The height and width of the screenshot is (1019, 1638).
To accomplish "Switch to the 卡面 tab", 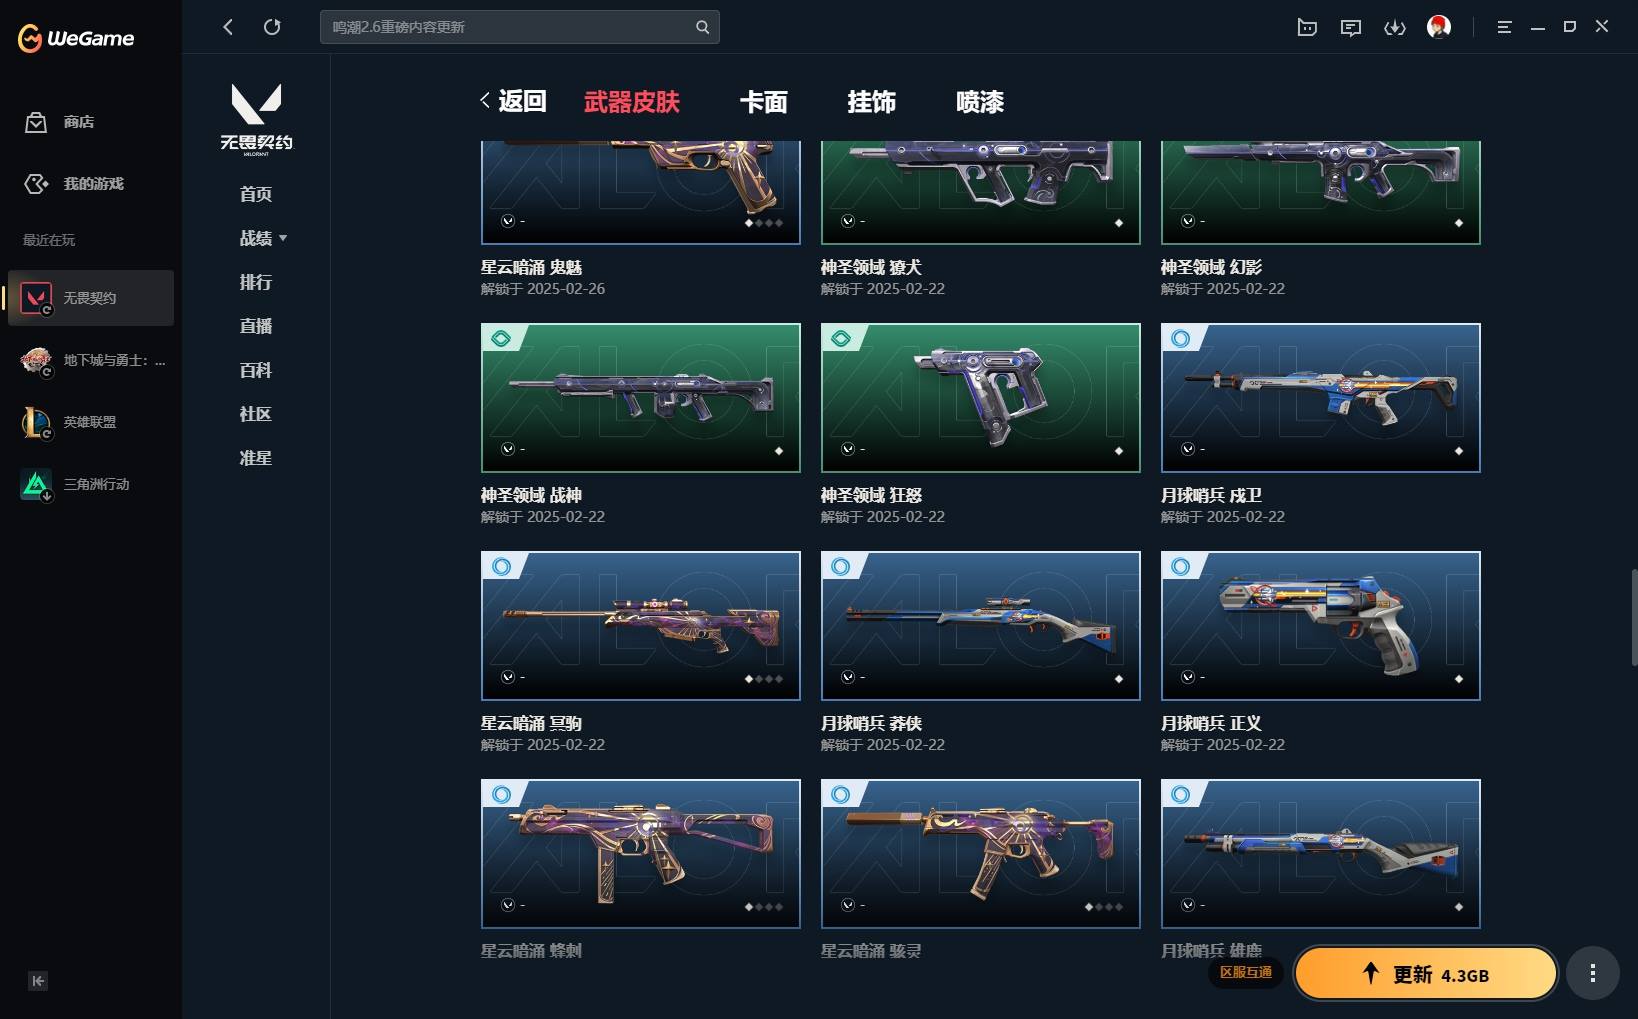I will pos(764,102).
